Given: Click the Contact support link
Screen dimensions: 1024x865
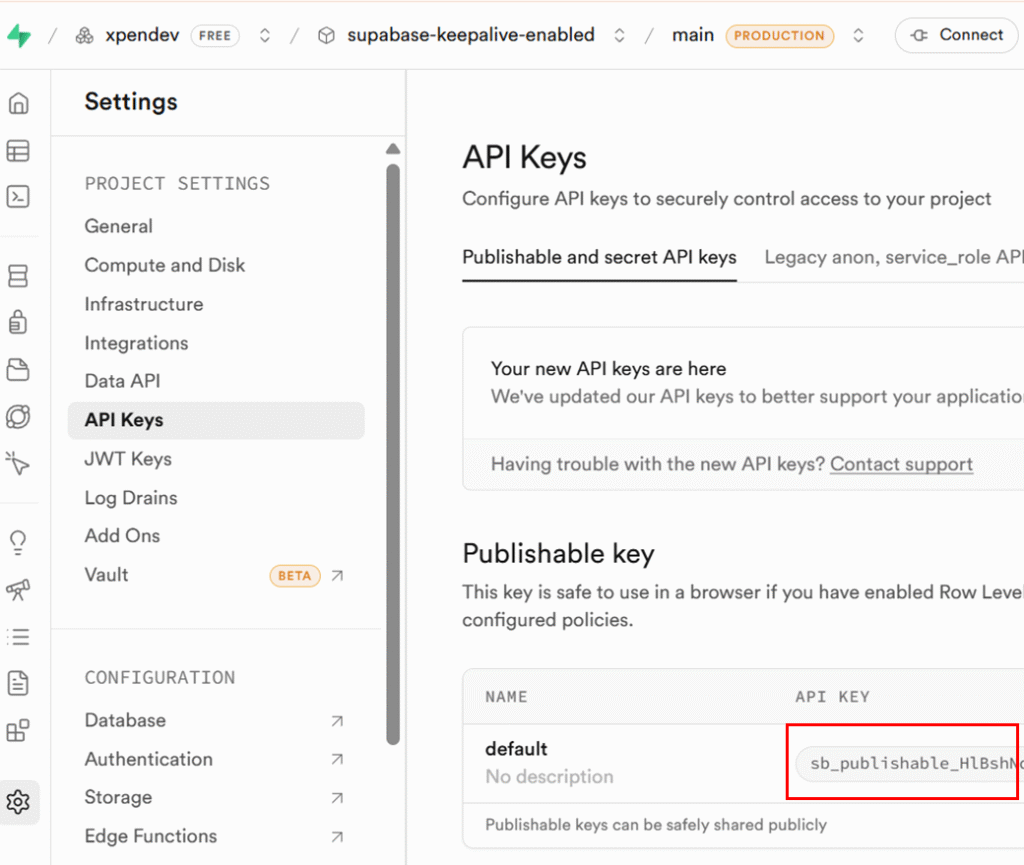Looking at the screenshot, I should pos(901,464).
